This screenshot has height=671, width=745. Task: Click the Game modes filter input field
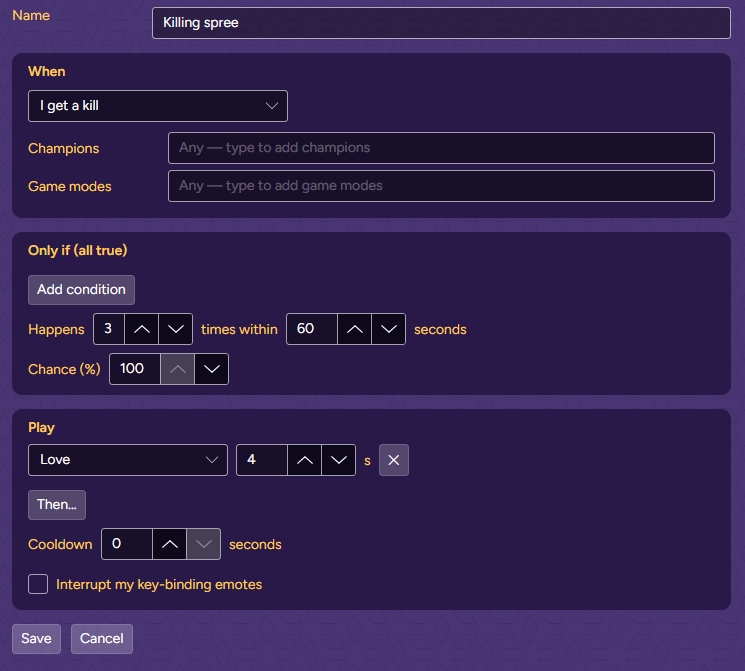[441, 186]
